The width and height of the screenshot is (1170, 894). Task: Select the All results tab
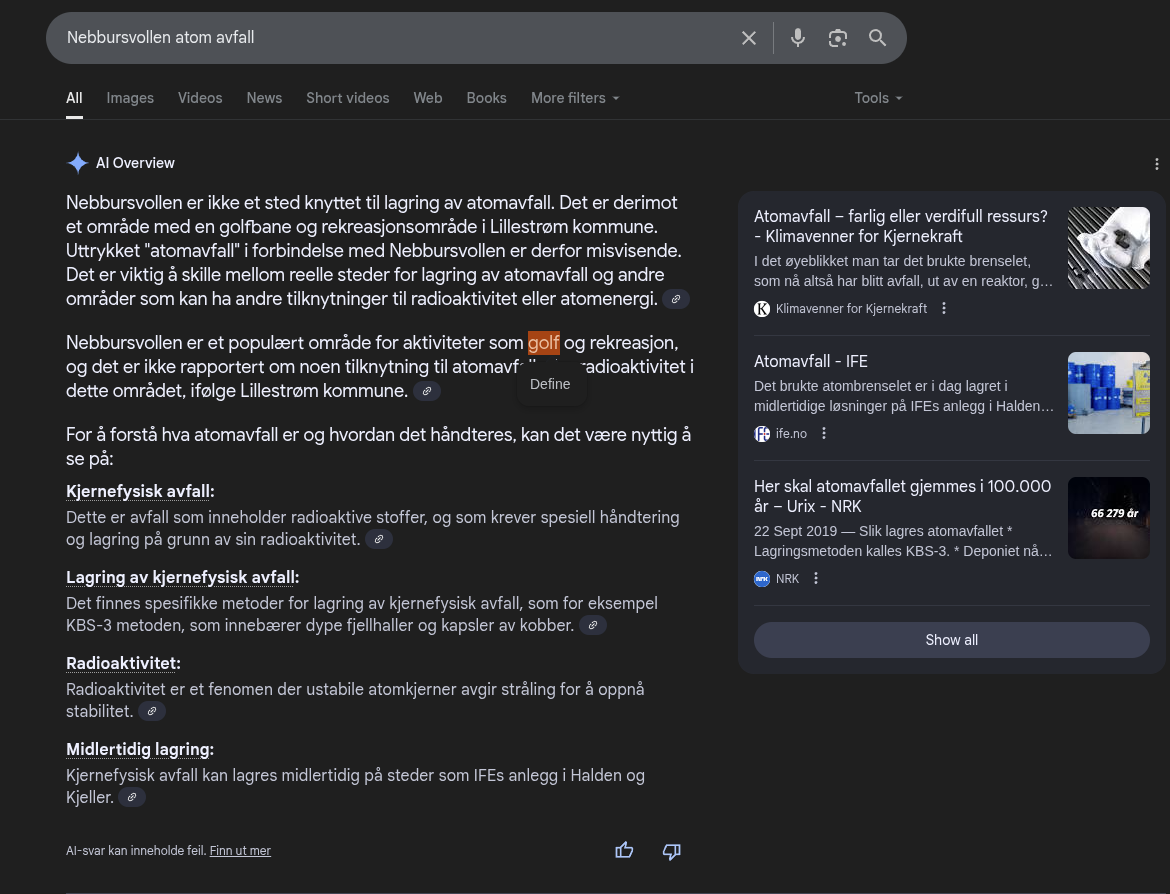click(74, 98)
